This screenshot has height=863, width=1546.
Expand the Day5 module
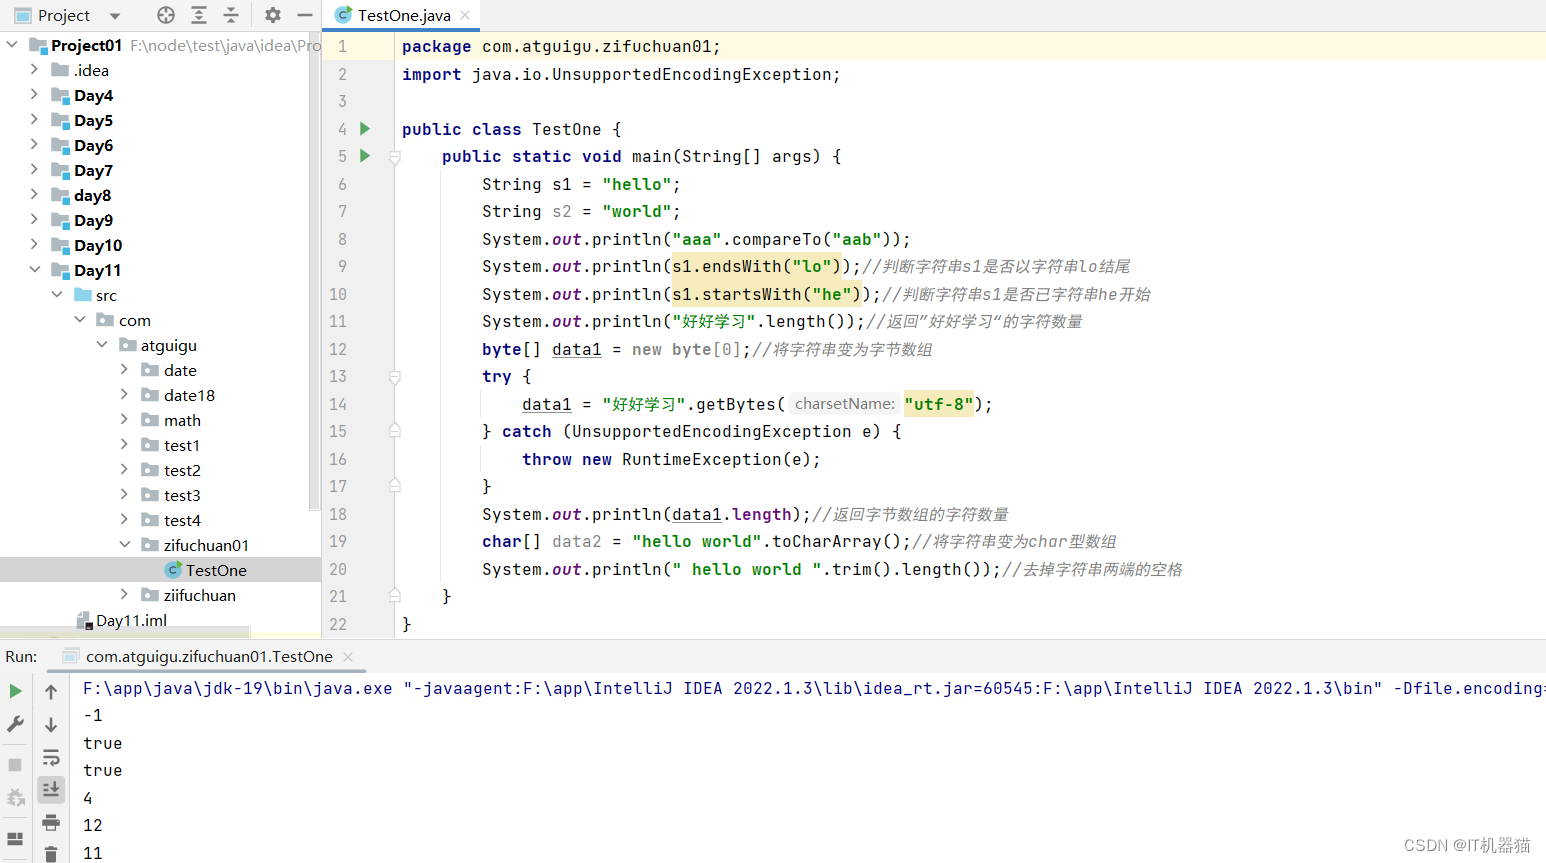(35, 120)
